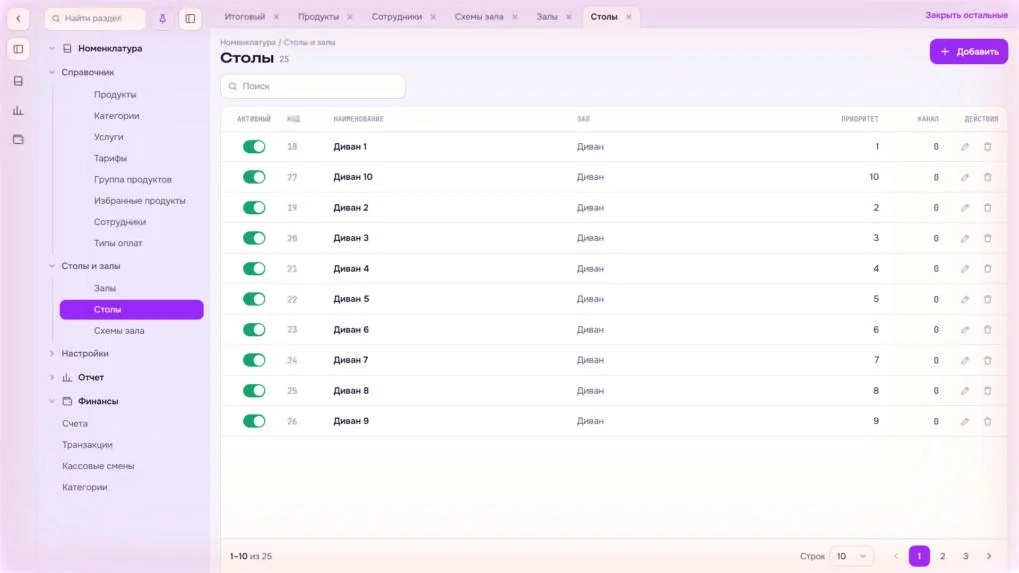Delete the Диван 9 row
Image resolution: width=1019 pixels, height=573 pixels.
[988, 422]
